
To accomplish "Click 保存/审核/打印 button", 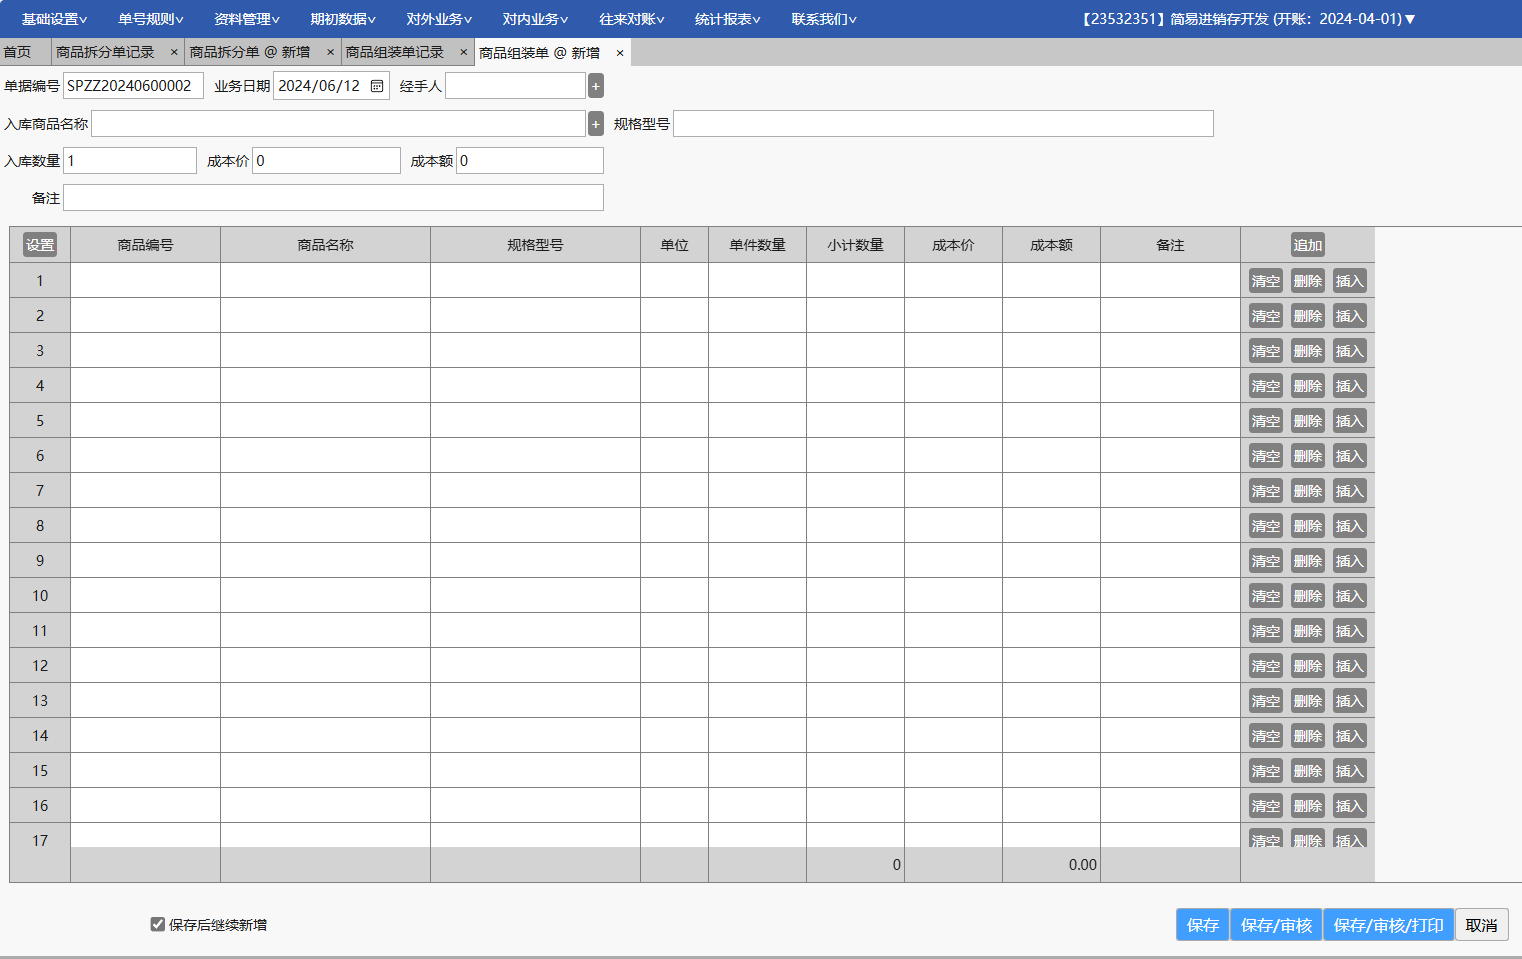I will point(1388,925).
